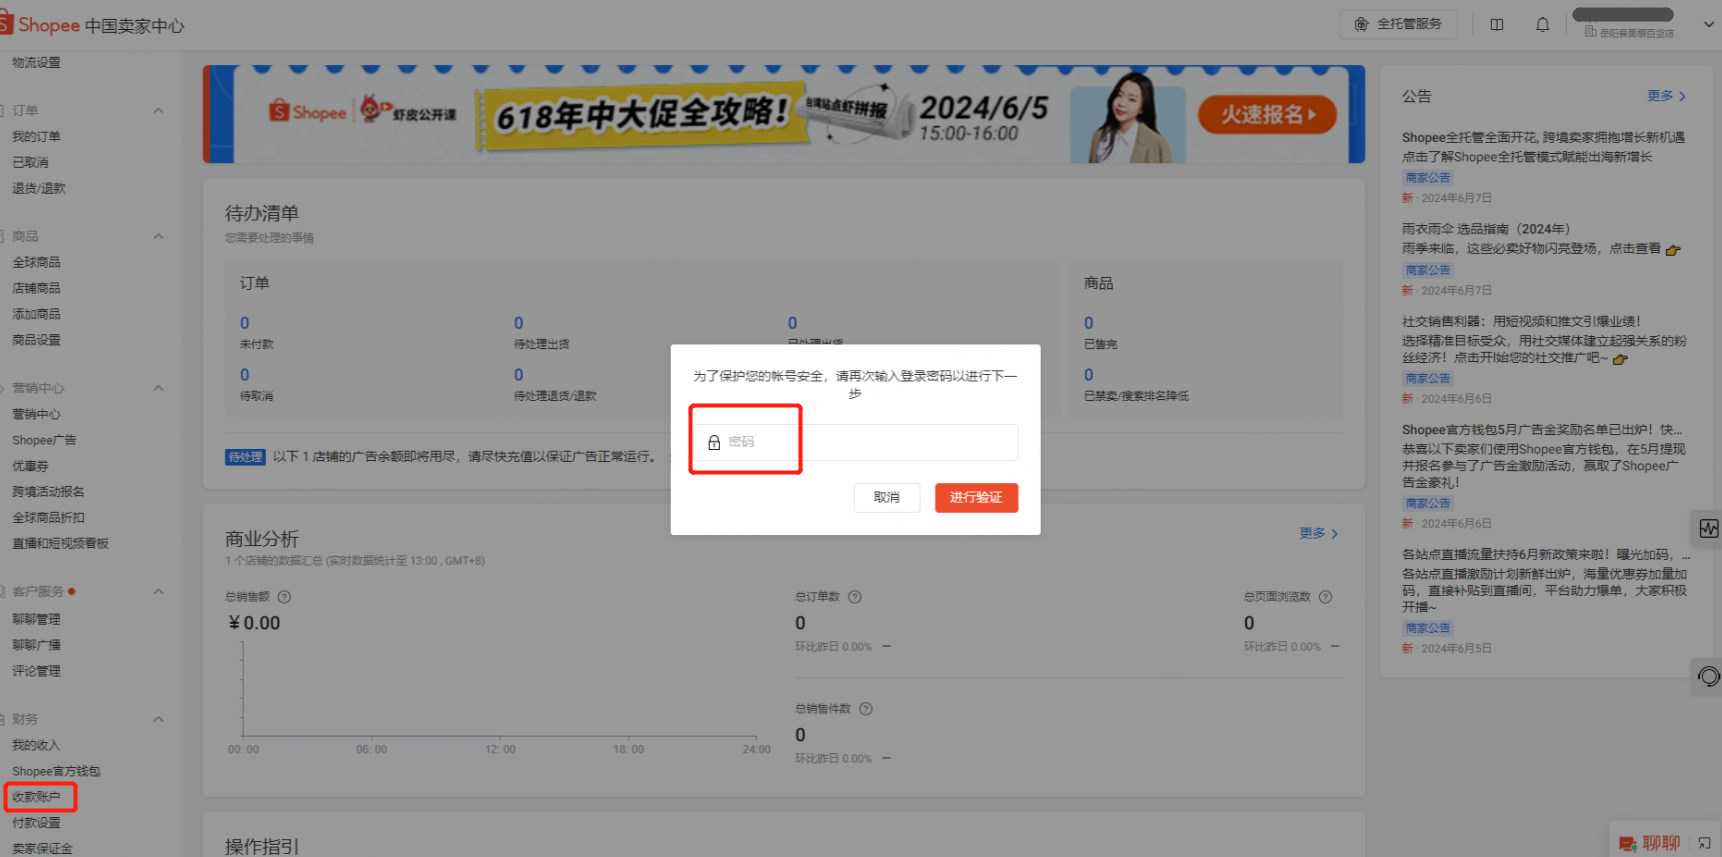This screenshot has height=857, width=1722.
Task: Expand the account dropdown arrow in the header
Action: pyautogui.click(x=1708, y=24)
